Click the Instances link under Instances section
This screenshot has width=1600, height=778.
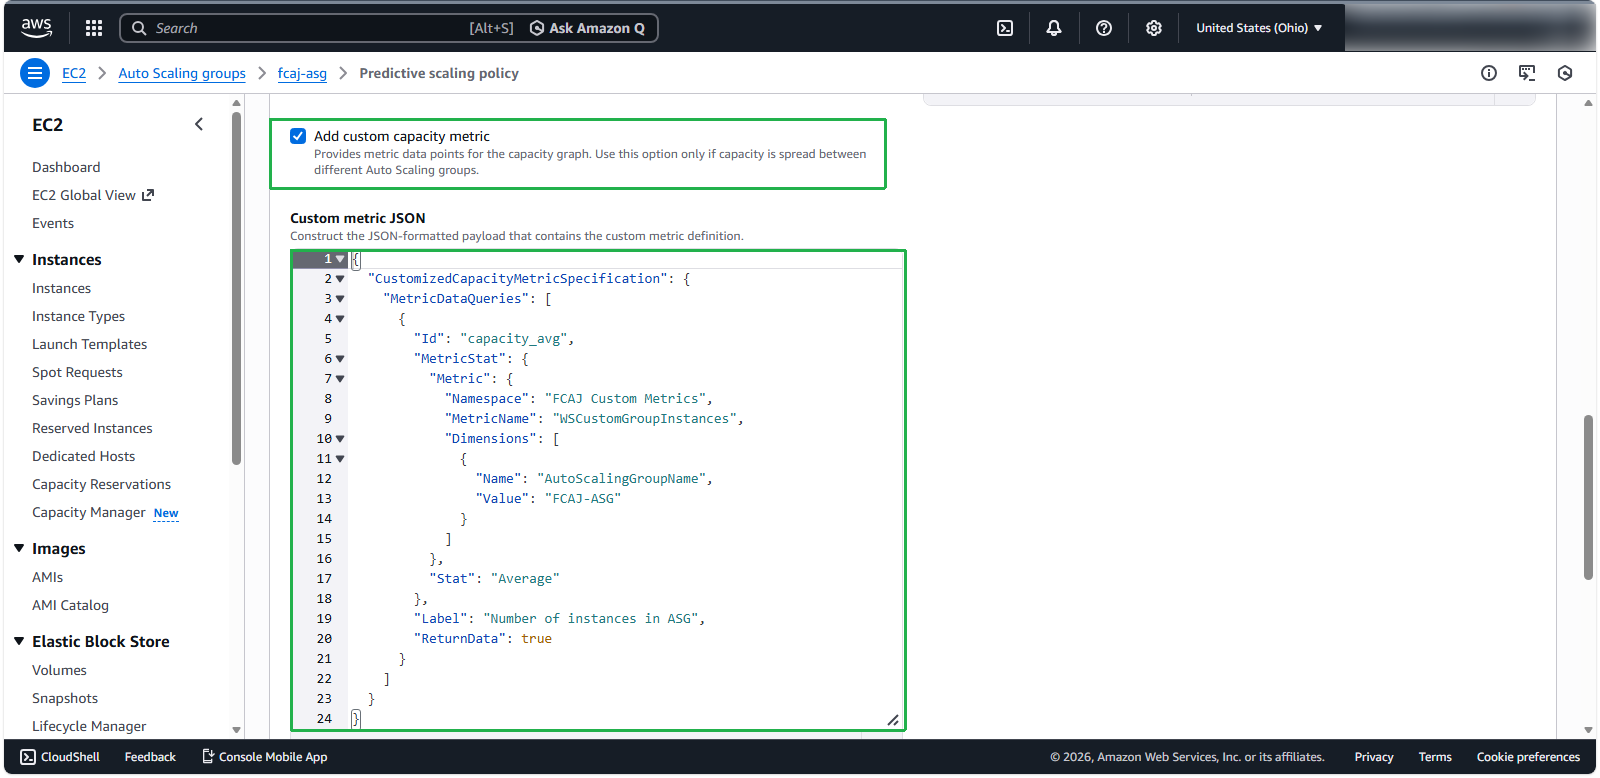coord(61,288)
